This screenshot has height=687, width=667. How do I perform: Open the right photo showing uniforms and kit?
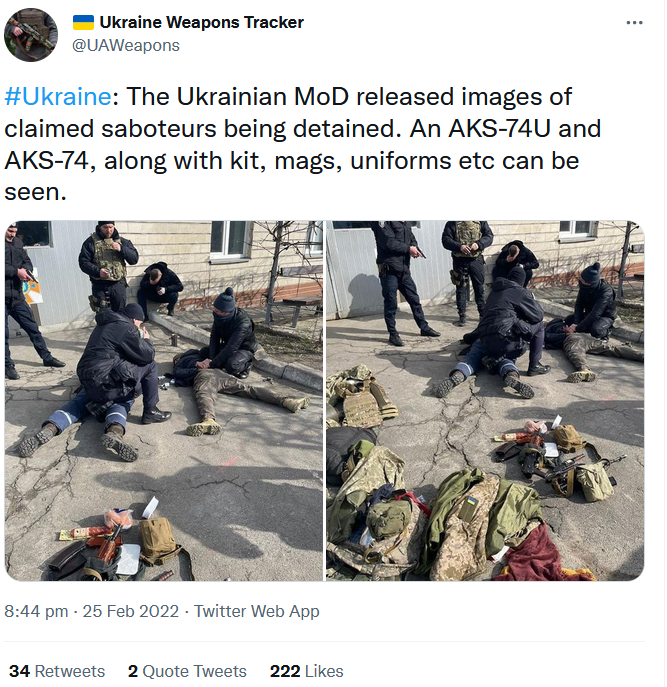click(x=485, y=401)
